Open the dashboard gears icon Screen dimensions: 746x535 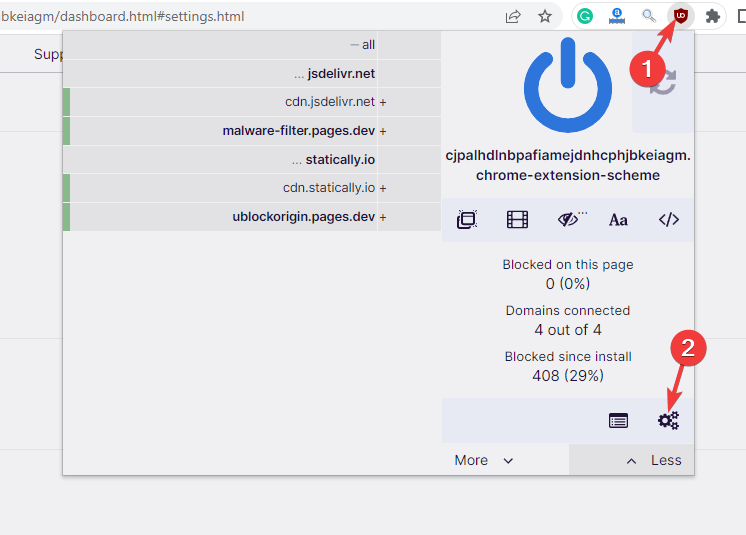tap(668, 421)
